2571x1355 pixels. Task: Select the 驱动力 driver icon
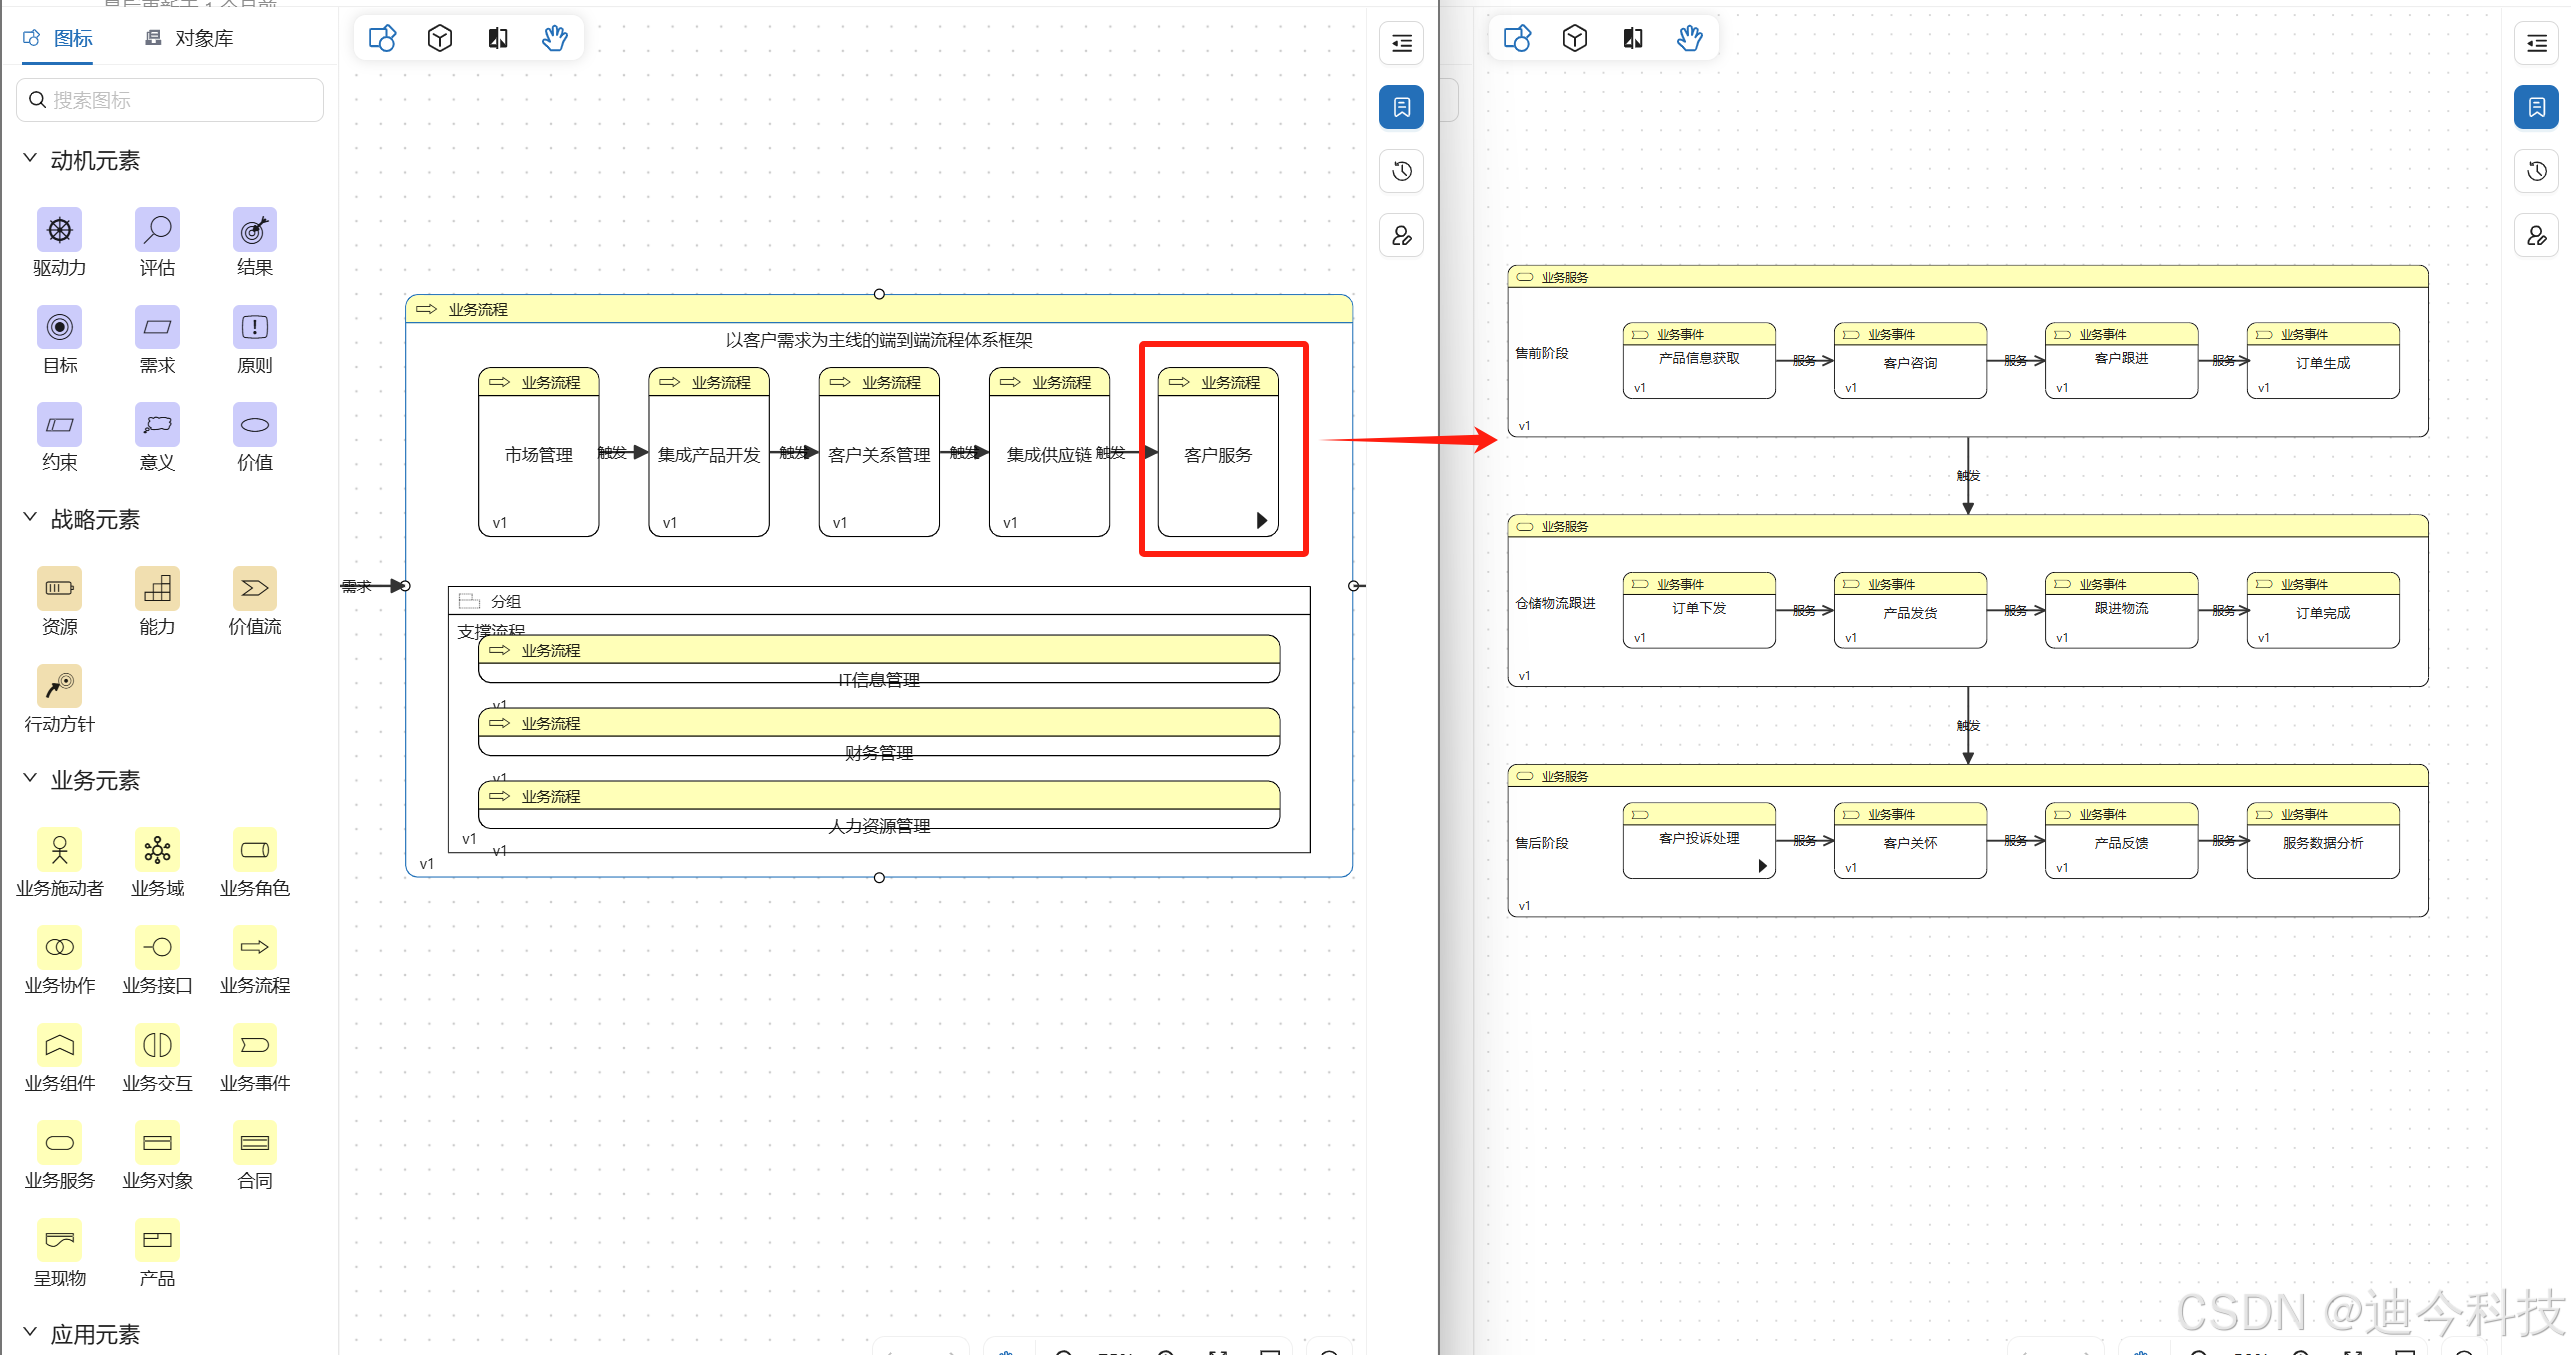(59, 230)
